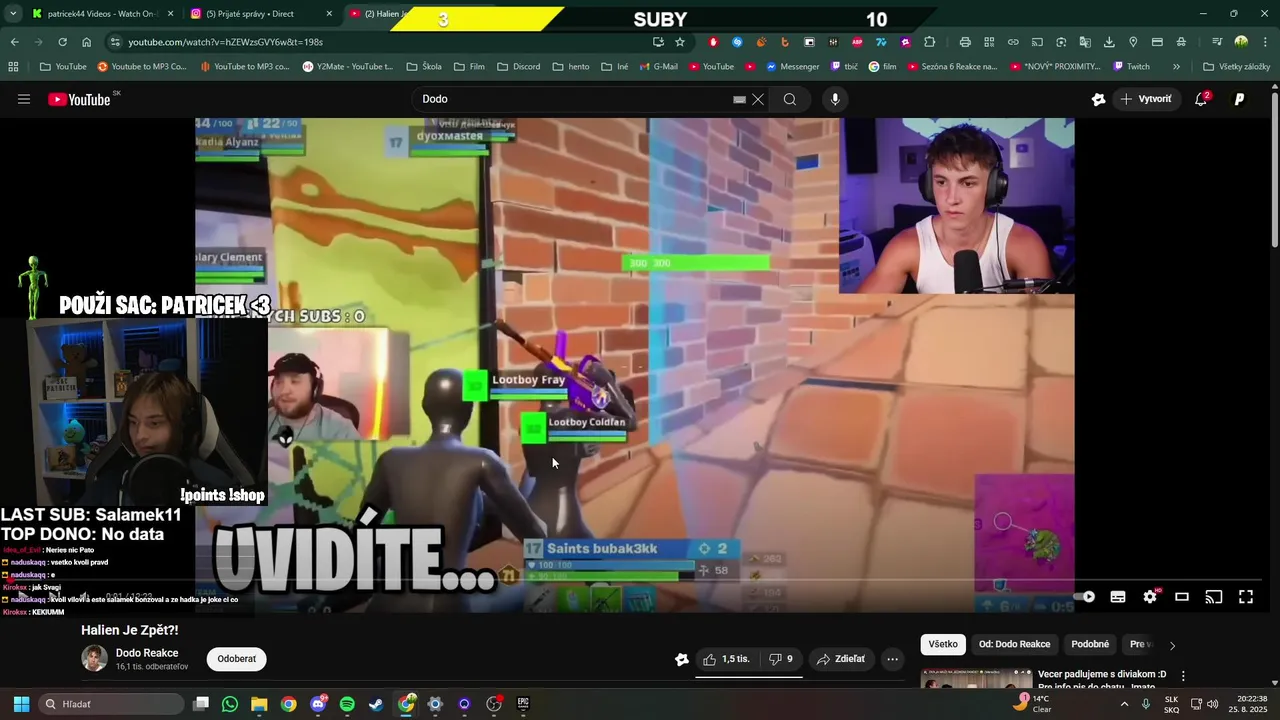Go to the YouTube home logo
1280x720 pixels.
(x=79, y=99)
